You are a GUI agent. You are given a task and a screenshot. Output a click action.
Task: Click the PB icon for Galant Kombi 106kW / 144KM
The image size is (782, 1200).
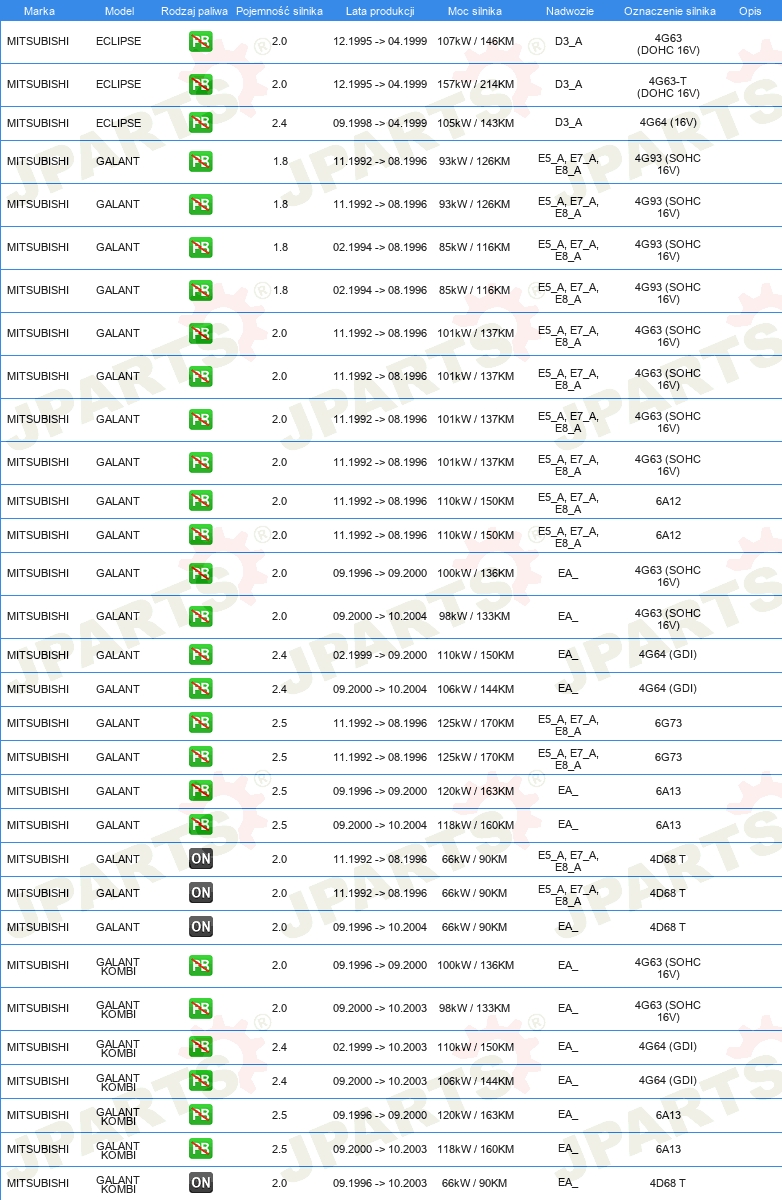click(201, 1081)
